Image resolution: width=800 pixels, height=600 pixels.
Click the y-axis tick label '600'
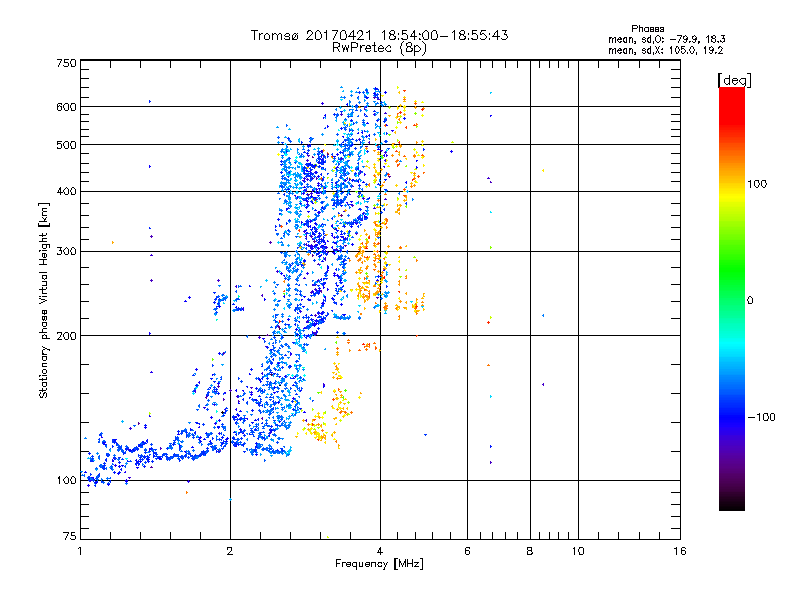[66, 107]
